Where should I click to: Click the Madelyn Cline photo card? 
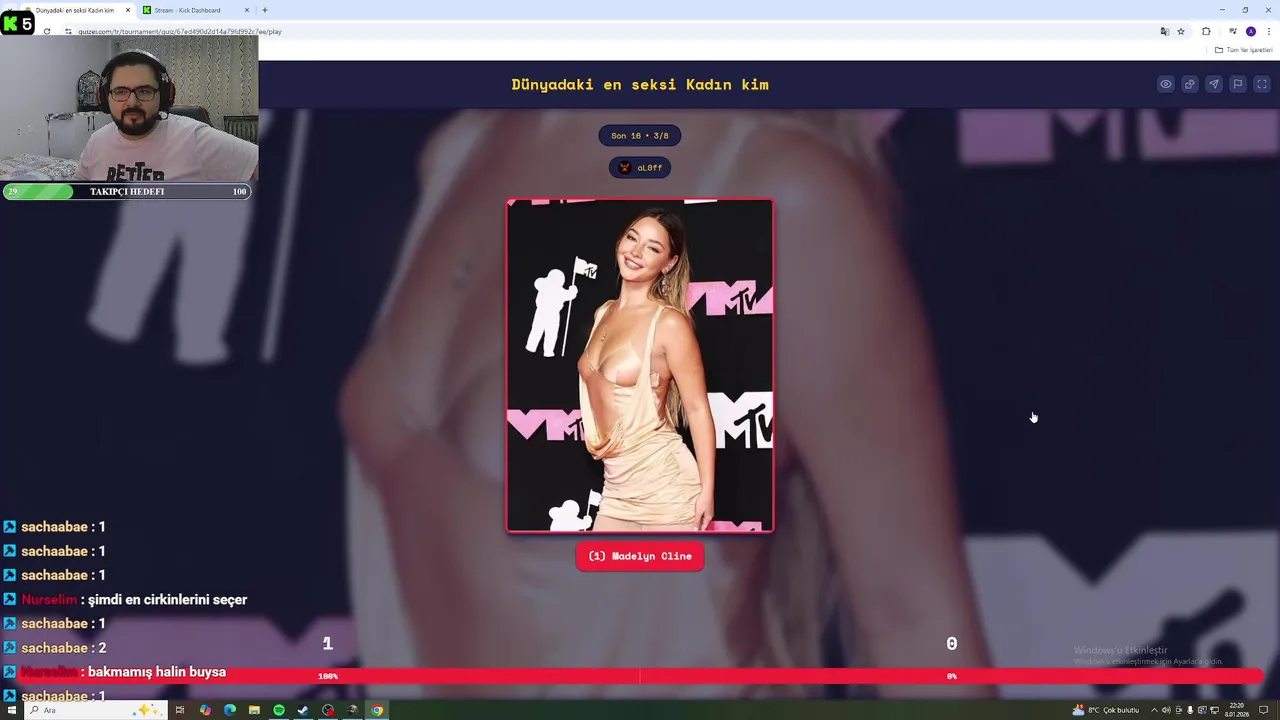tap(640, 366)
